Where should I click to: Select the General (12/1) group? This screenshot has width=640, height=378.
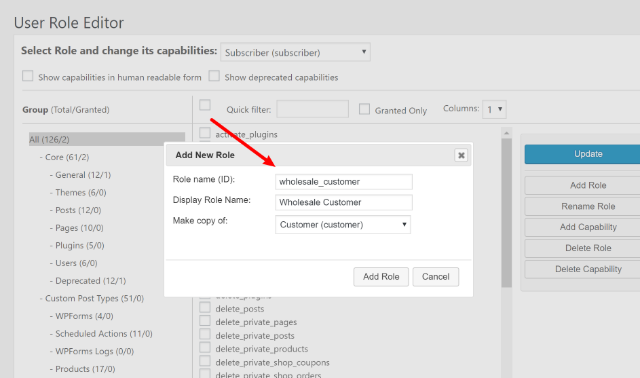83,175
